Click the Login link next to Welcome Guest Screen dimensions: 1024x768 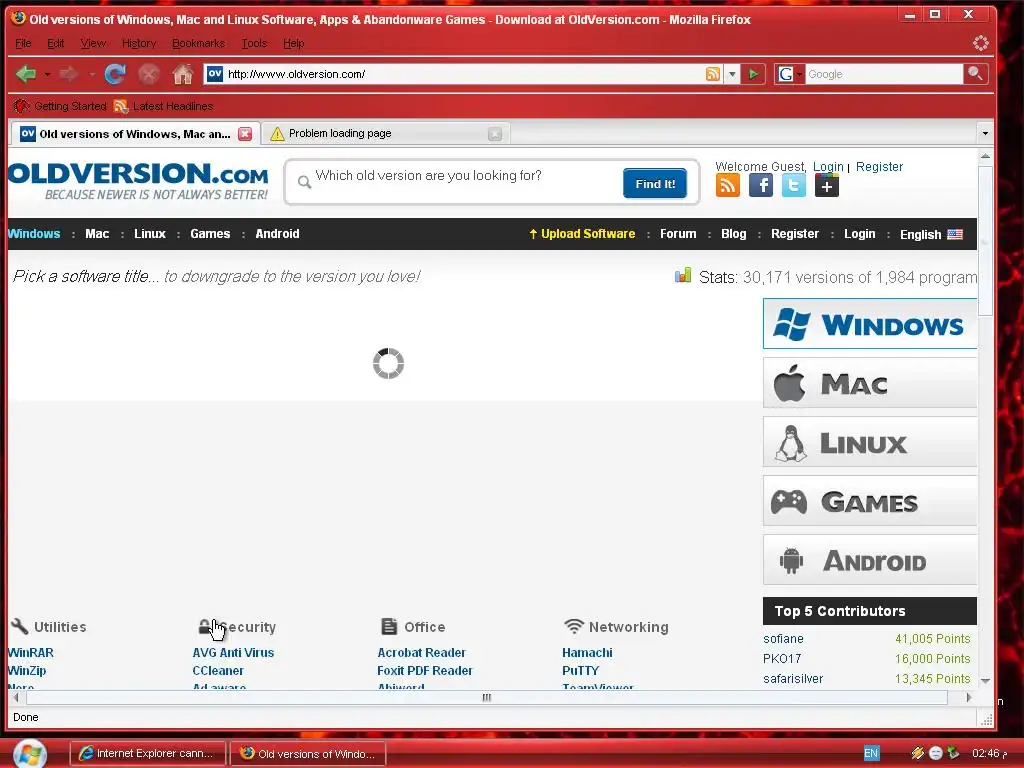pyautogui.click(x=828, y=167)
